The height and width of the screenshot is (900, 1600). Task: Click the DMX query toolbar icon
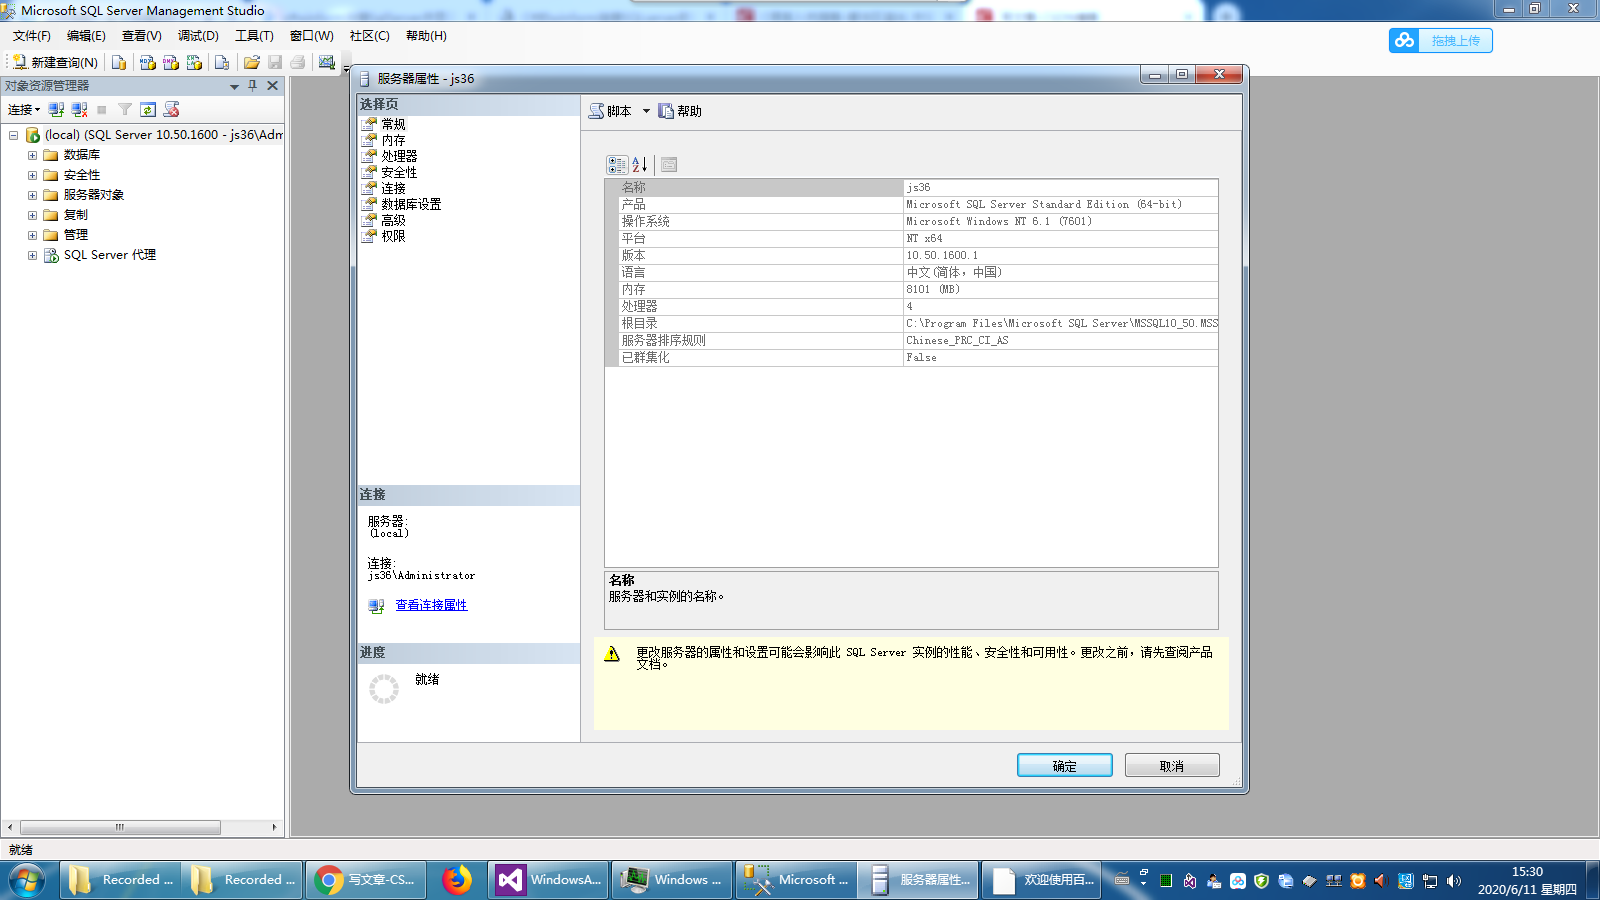(172, 62)
